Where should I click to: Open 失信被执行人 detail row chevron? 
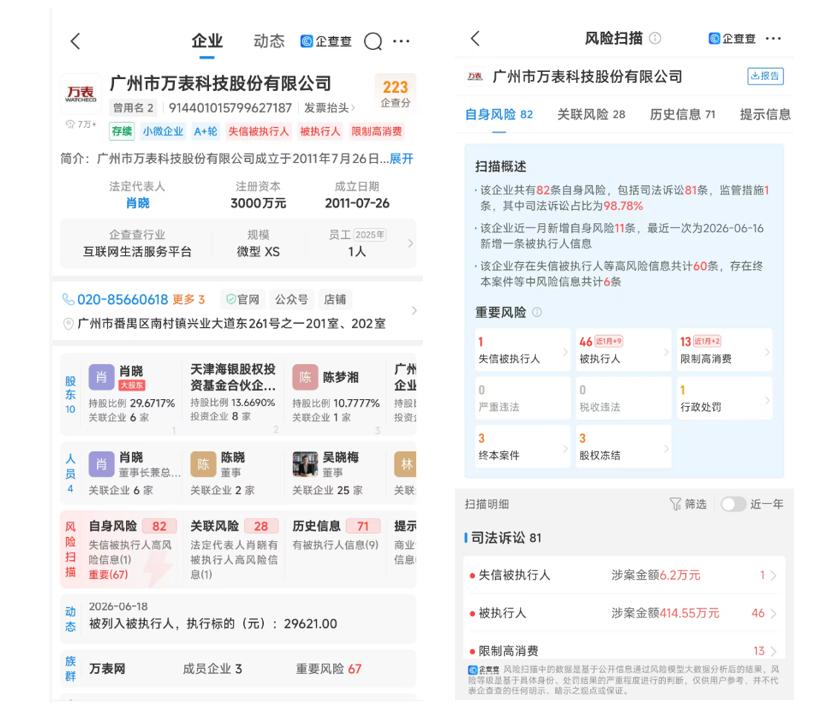point(774,575)
